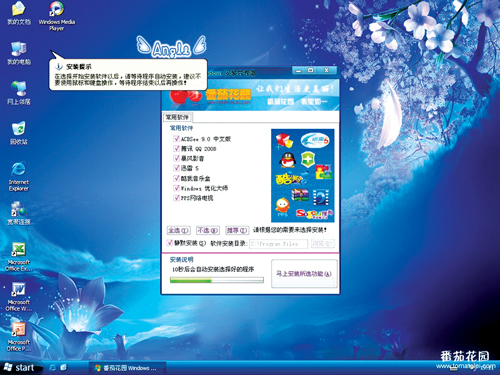The width and height of the screenshot is (500, 375).
Task: Uncheck the PPS网络电视 checkbox
Action: (176, 198)
